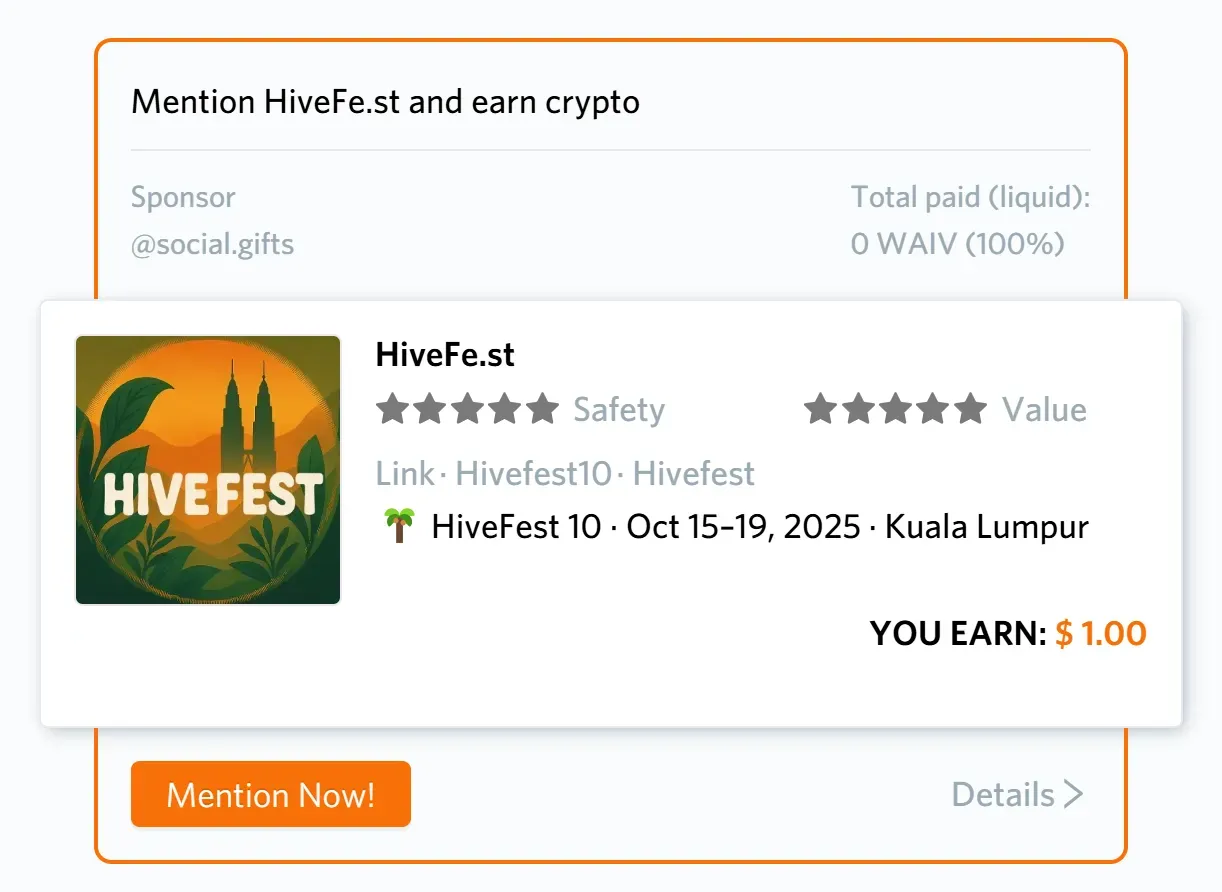Expand details using the chevron arrow
Viewport: 1222px width, 892px height.
(1074, 795)
